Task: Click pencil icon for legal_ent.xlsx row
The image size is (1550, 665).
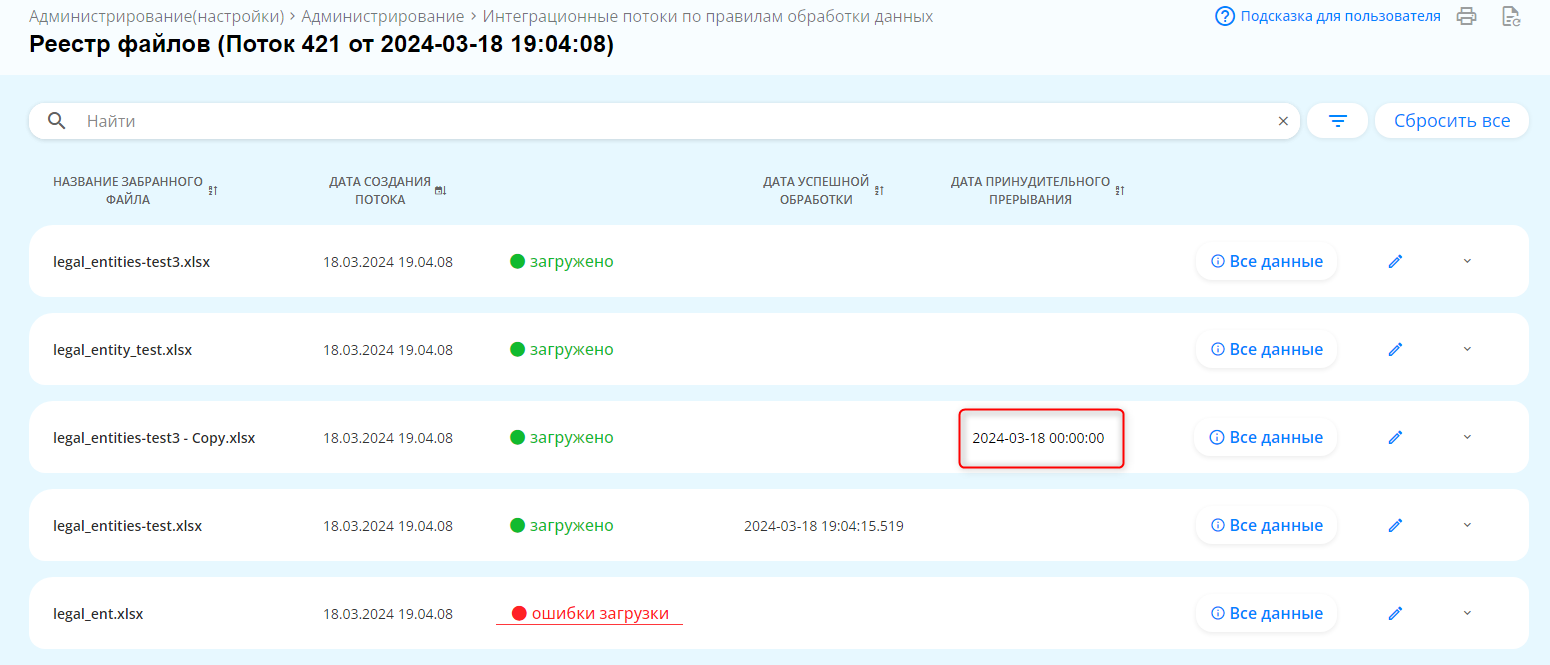Action: click(x=1396, y=613)
